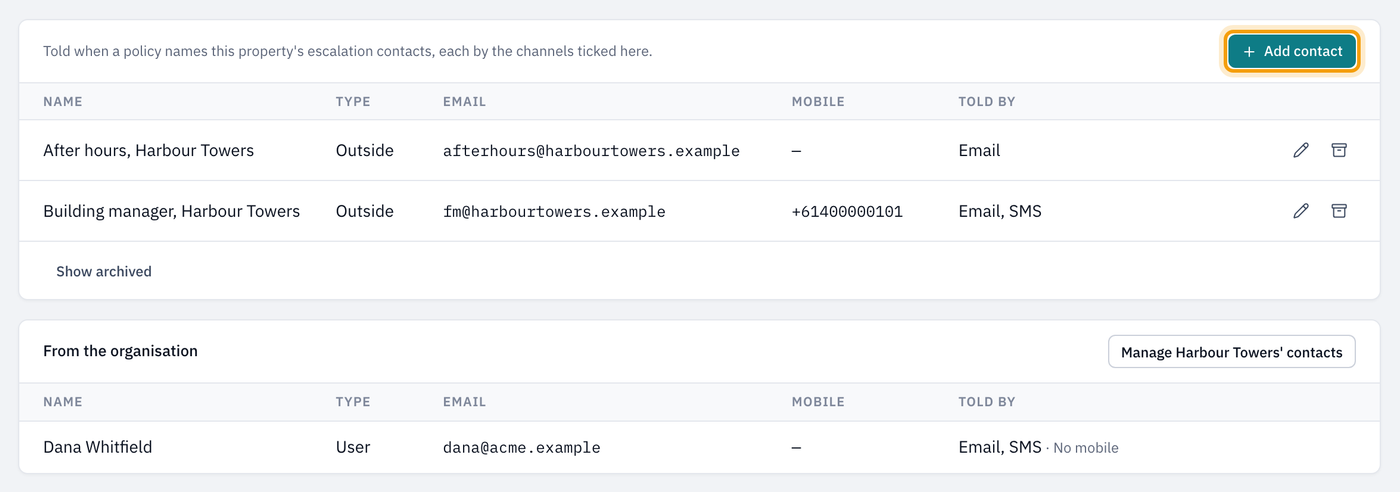The image size is (1400, 492).
Task: Click the User type in Dana's row
Action: click(353, 447)
